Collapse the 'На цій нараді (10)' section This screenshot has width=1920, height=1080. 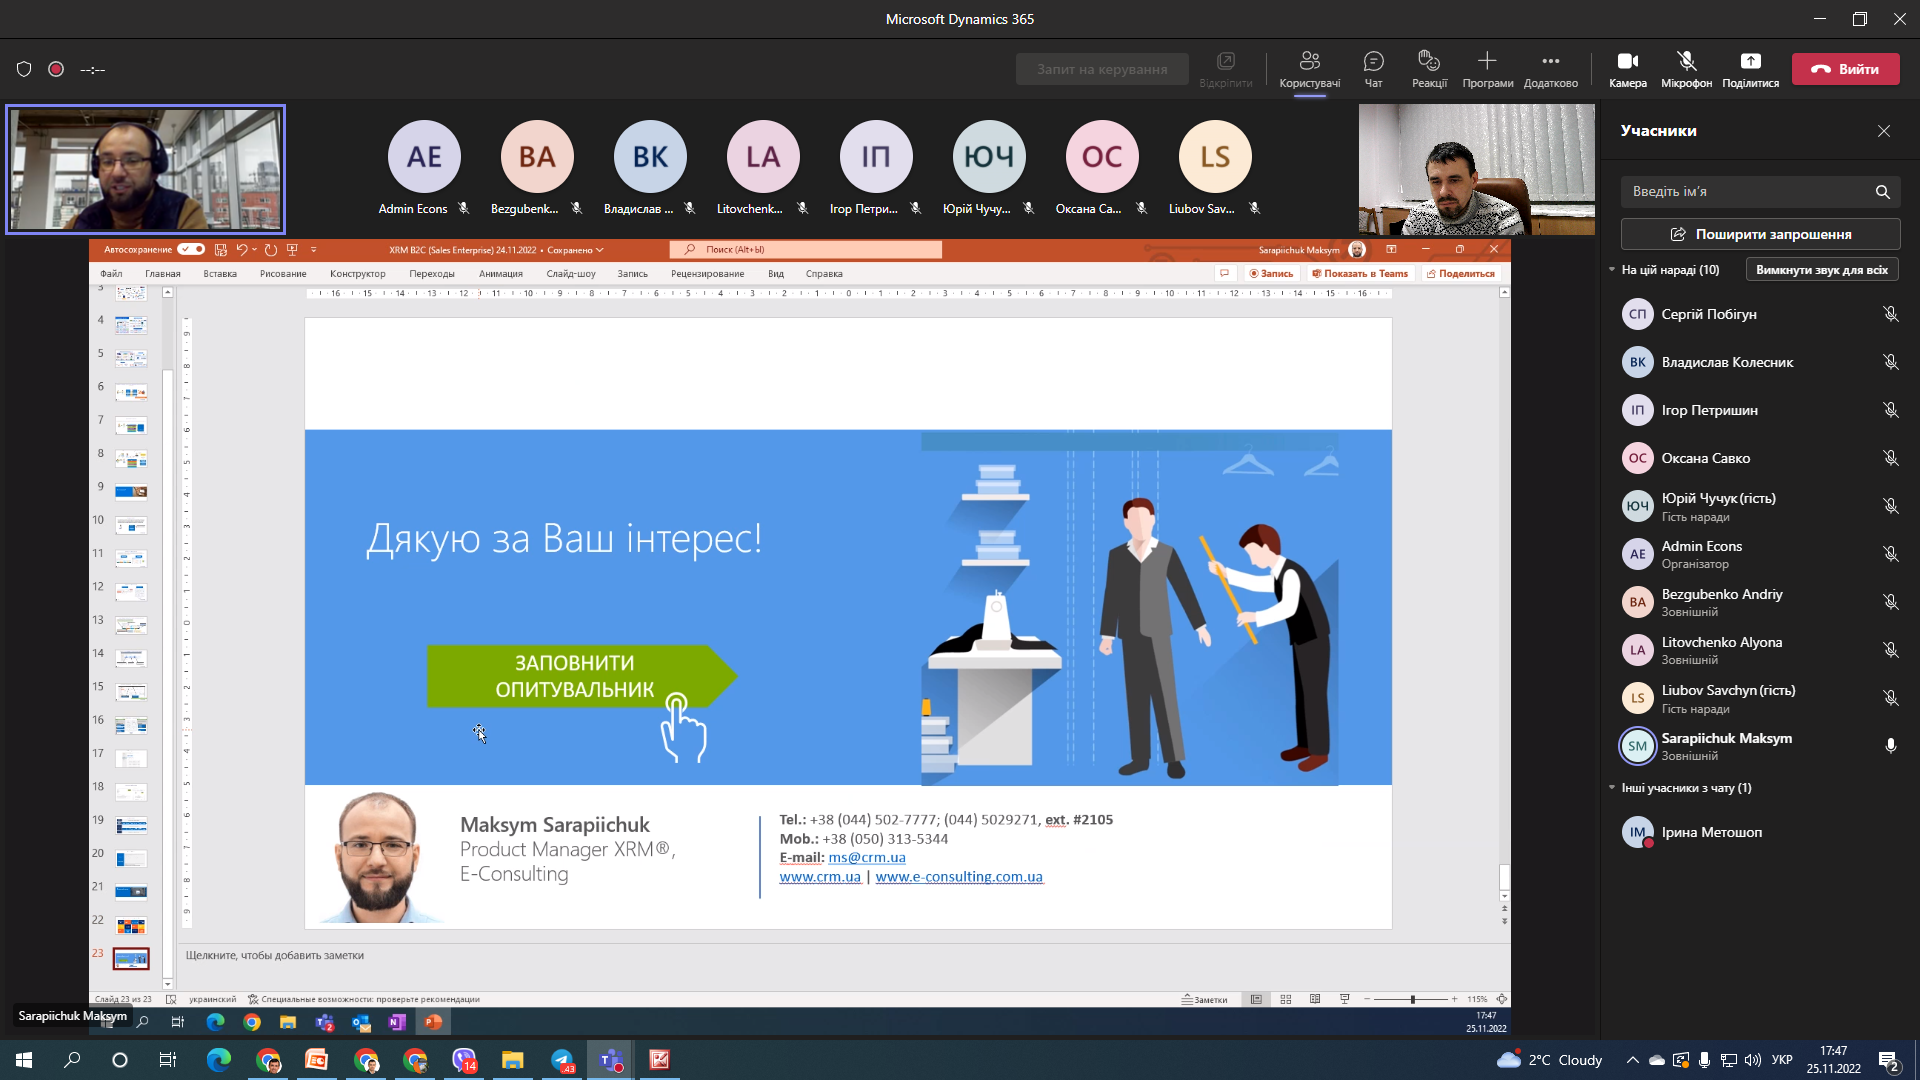pos(1612,270)
